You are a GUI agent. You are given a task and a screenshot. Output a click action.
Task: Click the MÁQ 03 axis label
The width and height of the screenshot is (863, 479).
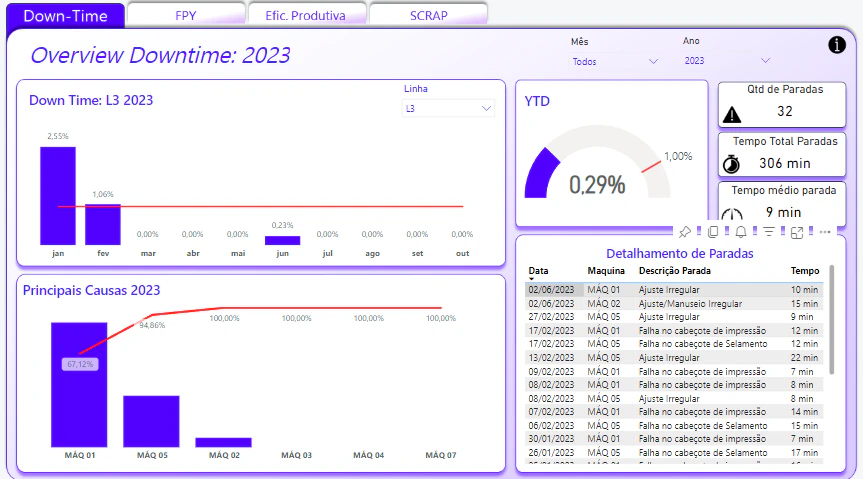(296, 455)
